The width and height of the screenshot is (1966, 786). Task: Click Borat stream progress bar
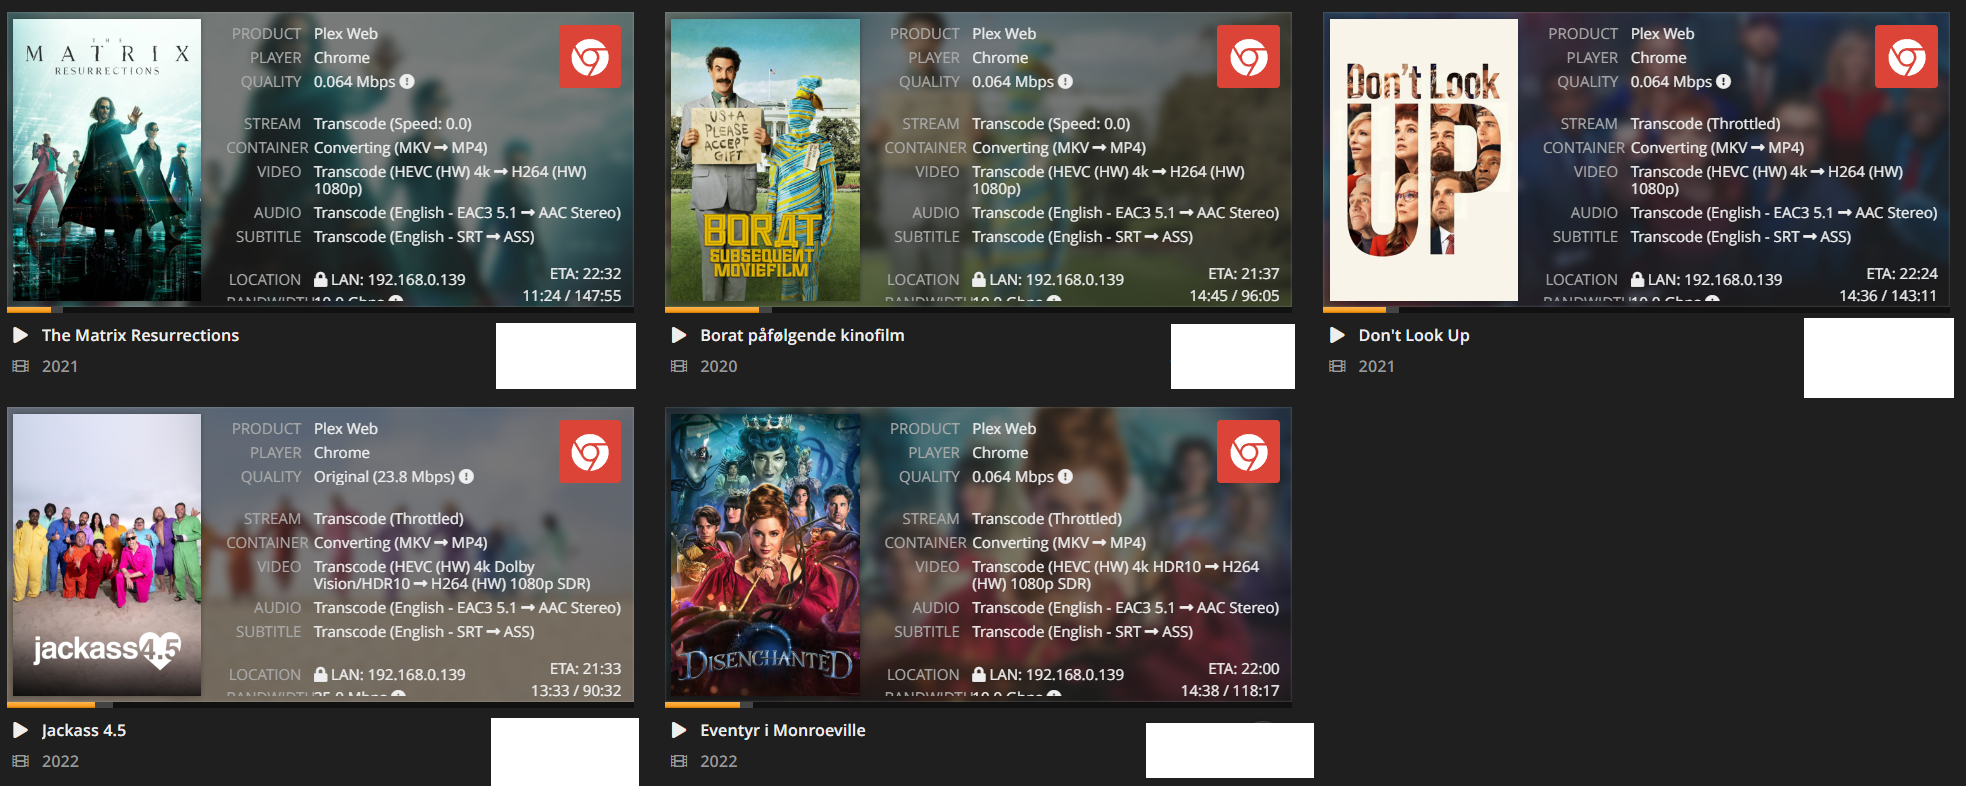pyautogui.click(x=978, y=310)
